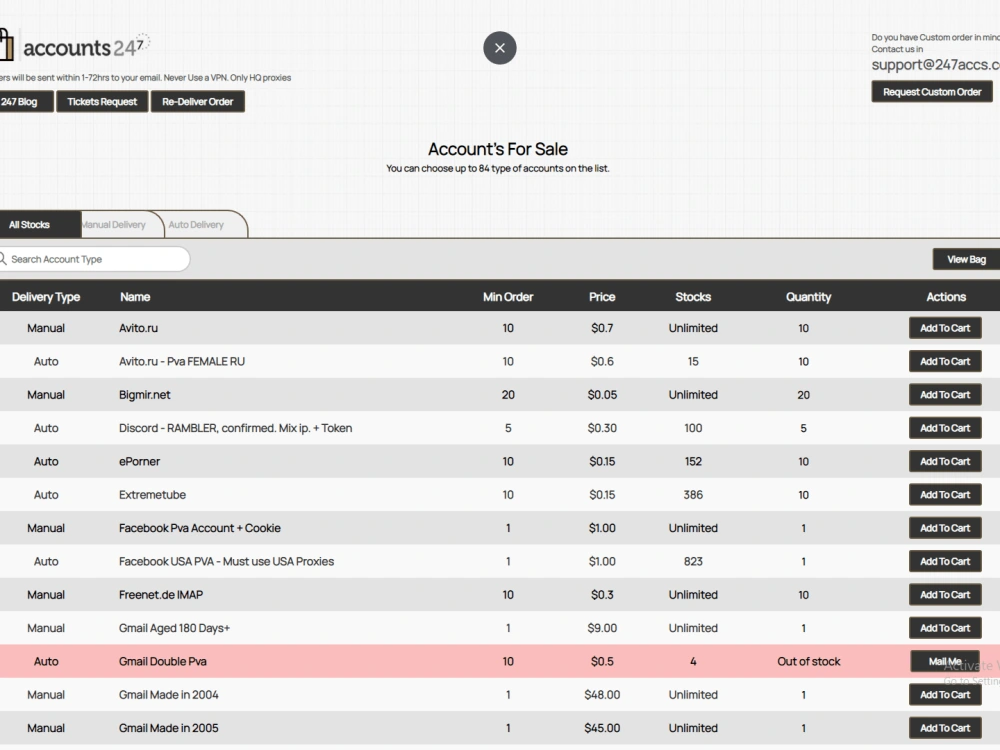Image resolution: width=1000 pixels, height=750 pixels.
Task: Add Gmail Made in 2005 to cart
Action: click(x=945, y=728)
